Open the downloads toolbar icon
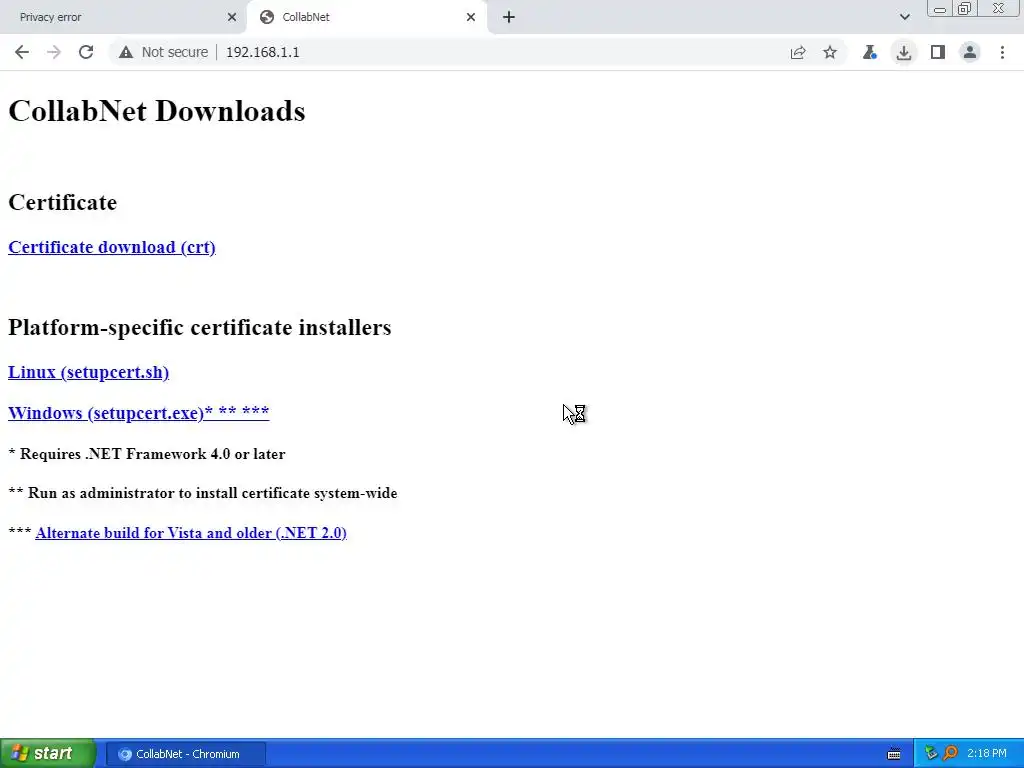Image resolution: width=1024 pixels, height=768 pixels. pyautogui.click(x=904, y=52)
